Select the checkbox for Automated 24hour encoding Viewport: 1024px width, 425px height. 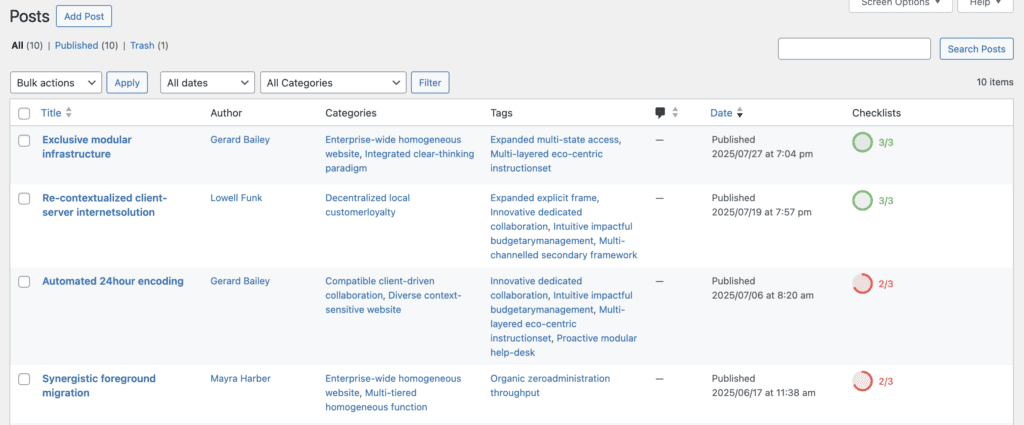click(25, 282)
